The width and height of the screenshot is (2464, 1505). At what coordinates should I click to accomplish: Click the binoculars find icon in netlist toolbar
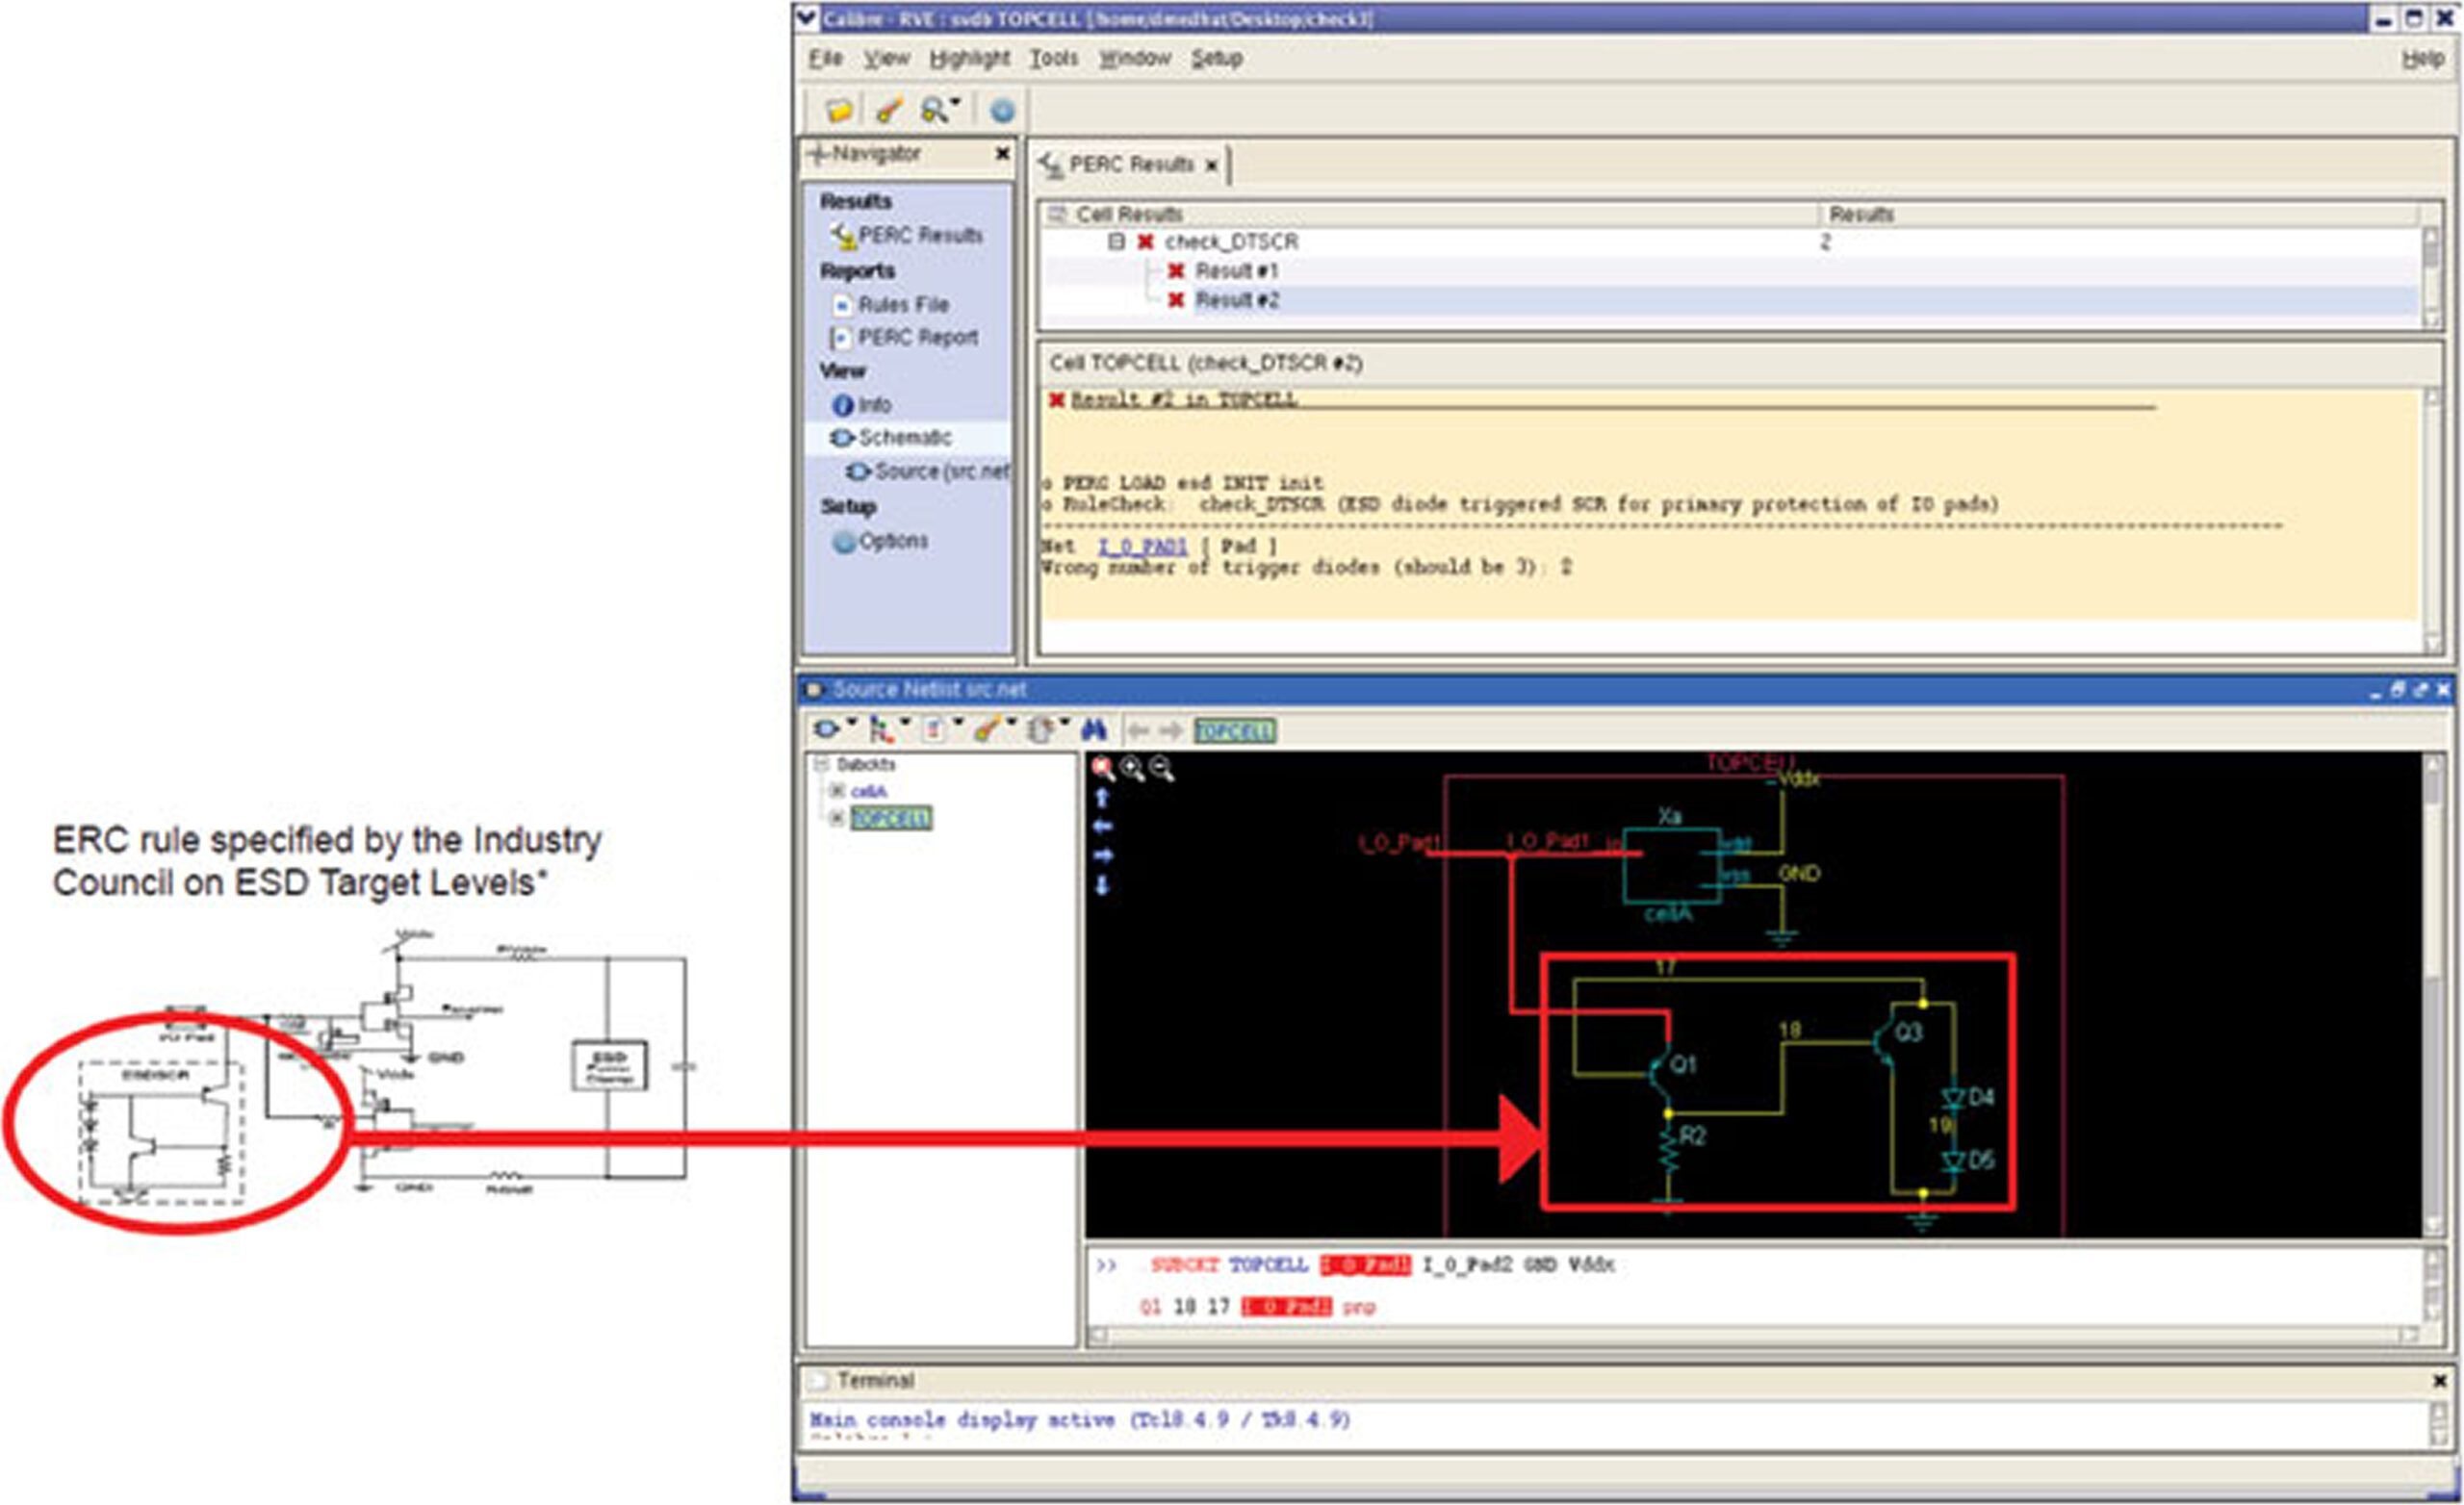click(1093, 730)
